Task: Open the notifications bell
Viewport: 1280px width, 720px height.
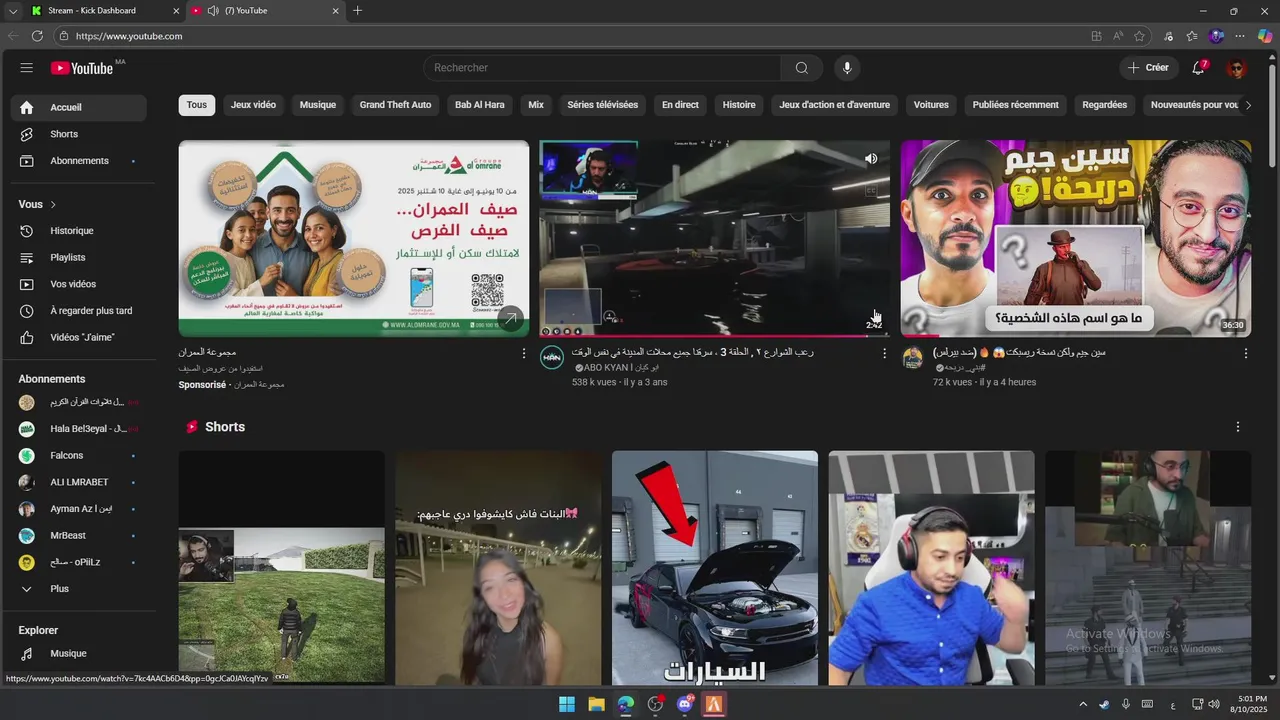Action: pyautogui.click(x=1198, y=68)
